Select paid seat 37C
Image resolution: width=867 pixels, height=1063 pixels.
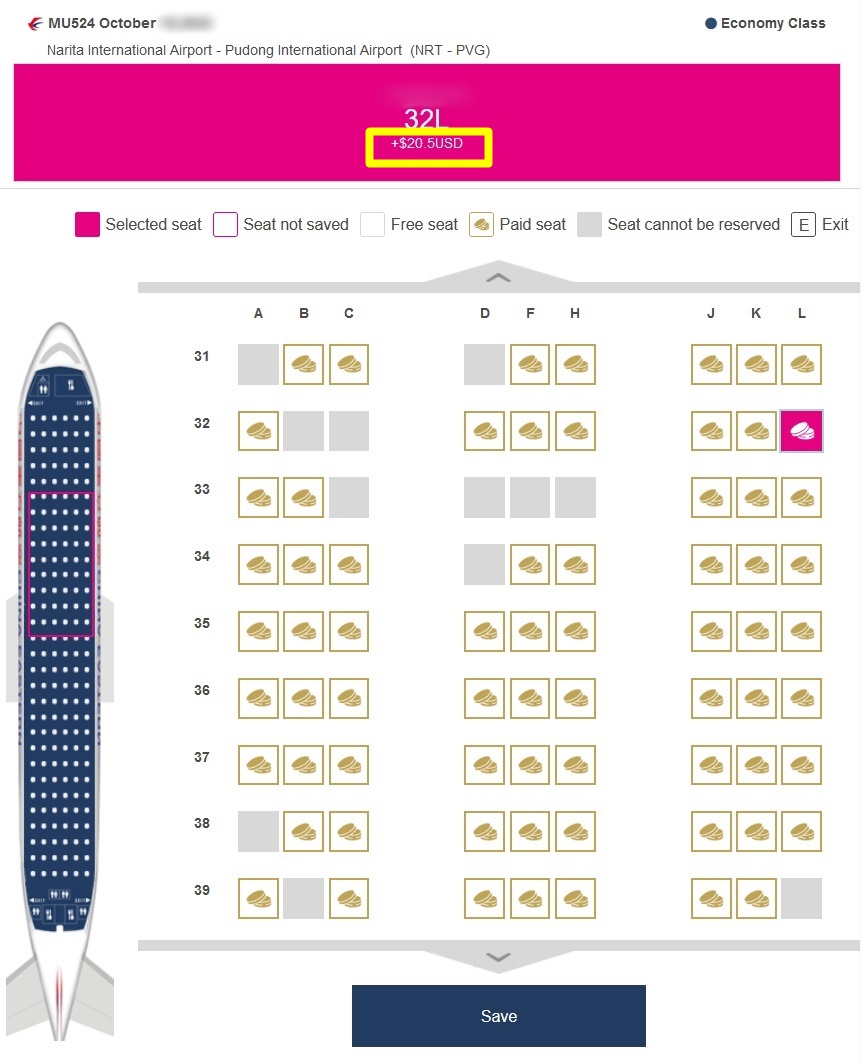coord(349,765)
